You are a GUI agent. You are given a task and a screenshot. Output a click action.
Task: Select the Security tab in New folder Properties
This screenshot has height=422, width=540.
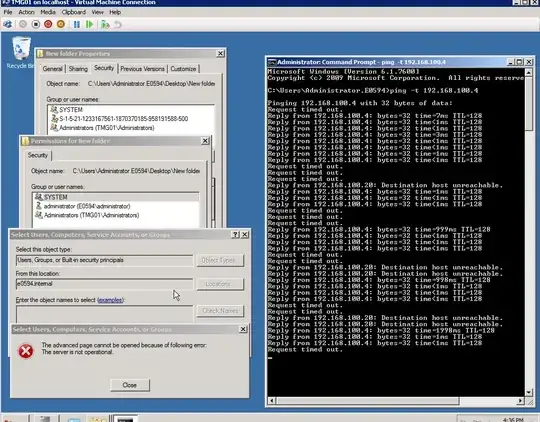click(104, 68)
